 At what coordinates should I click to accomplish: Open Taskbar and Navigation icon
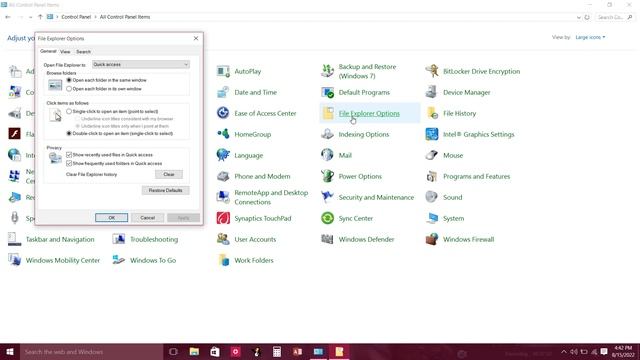[x=14, y=239]
